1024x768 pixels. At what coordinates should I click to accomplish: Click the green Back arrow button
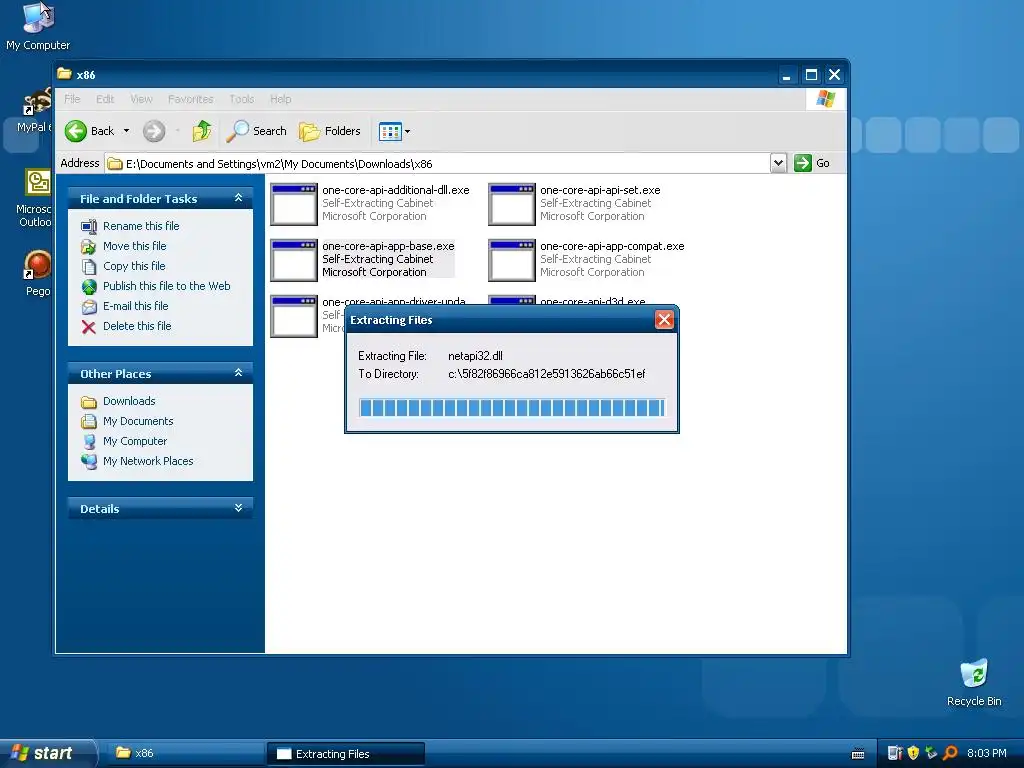(76, 131)
